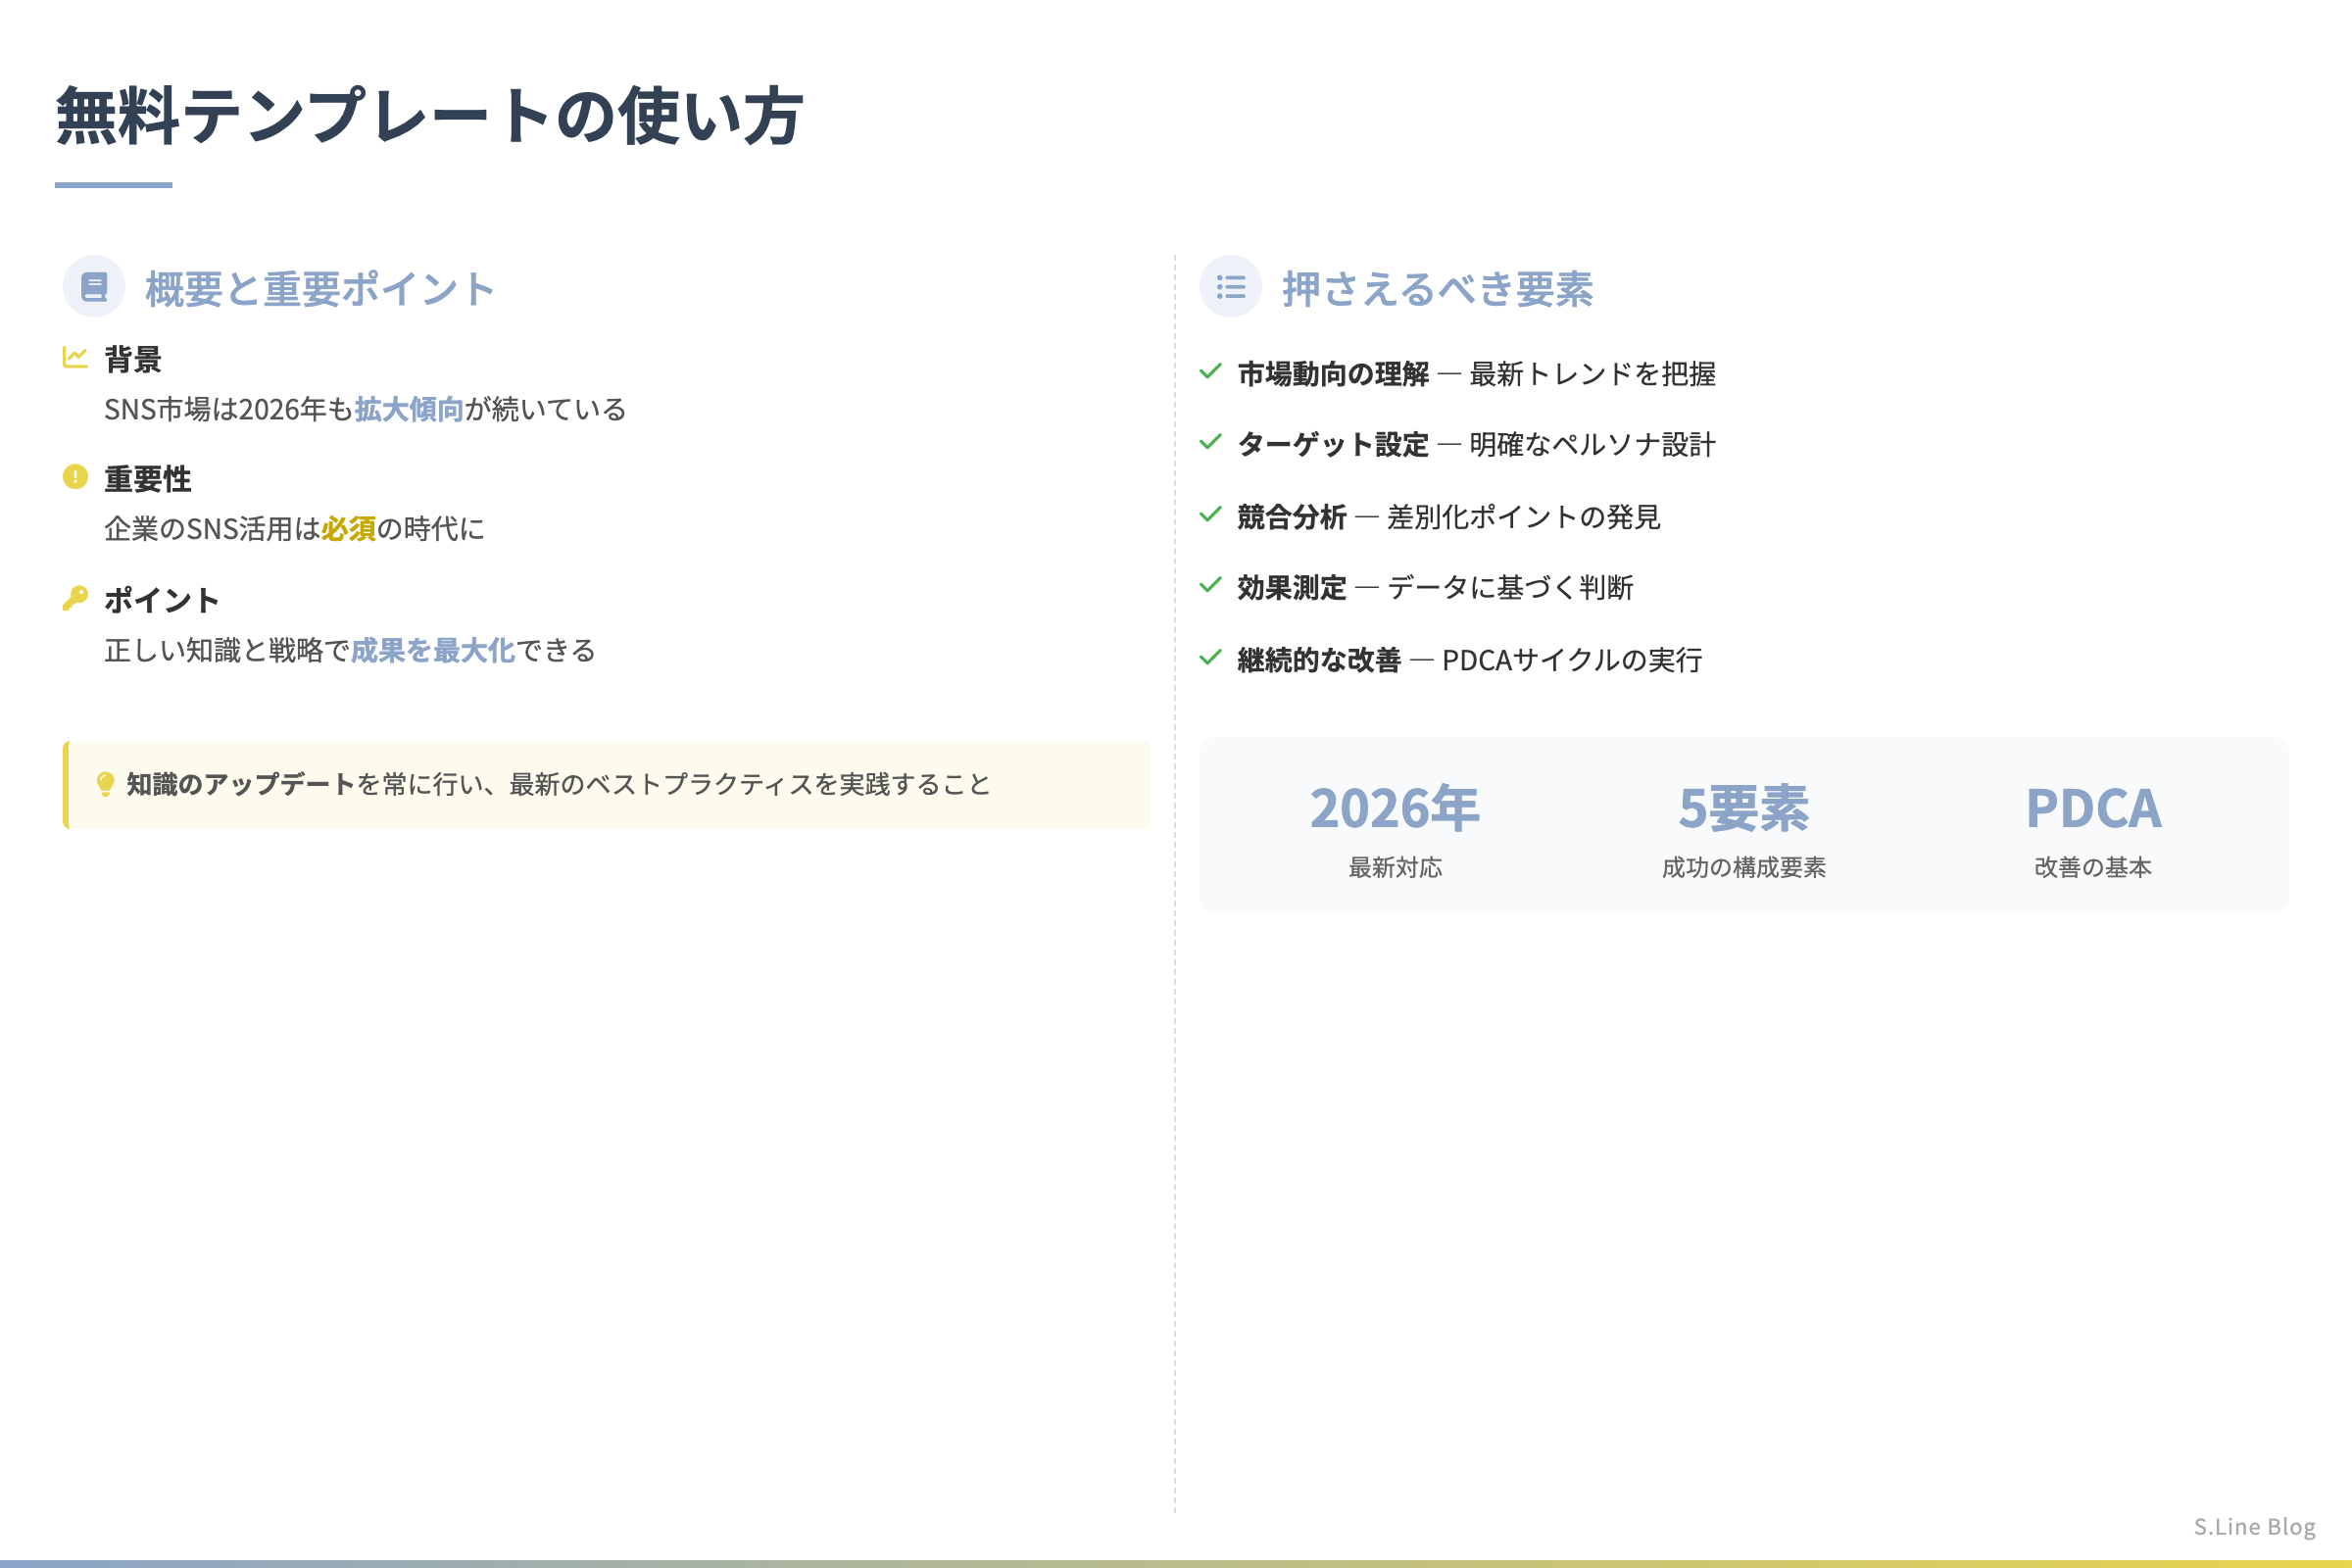Viewport: 2352px width, 1568px height.
Task: Click the S.Line Blog footer text
Action: [x=2254, y=1526]
